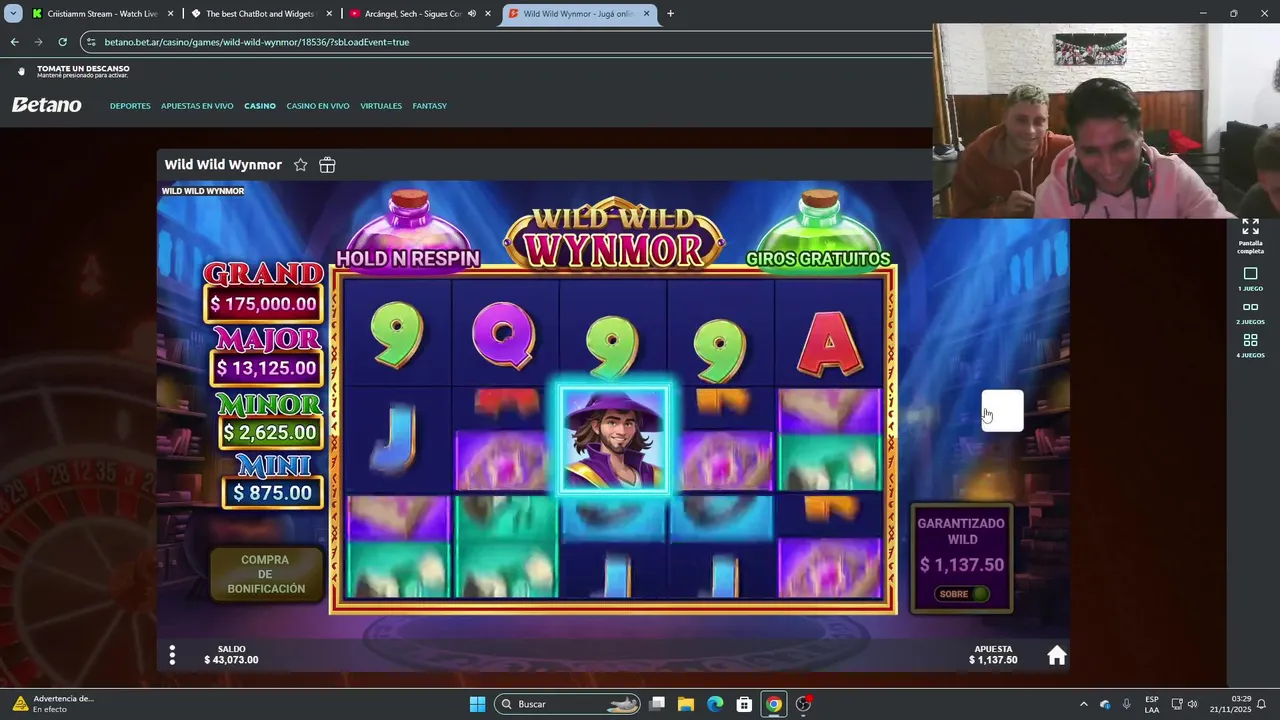Click the Mini jackpot $875.00
This screenshot has height=720, width=1280.
[x=272, y=492]
